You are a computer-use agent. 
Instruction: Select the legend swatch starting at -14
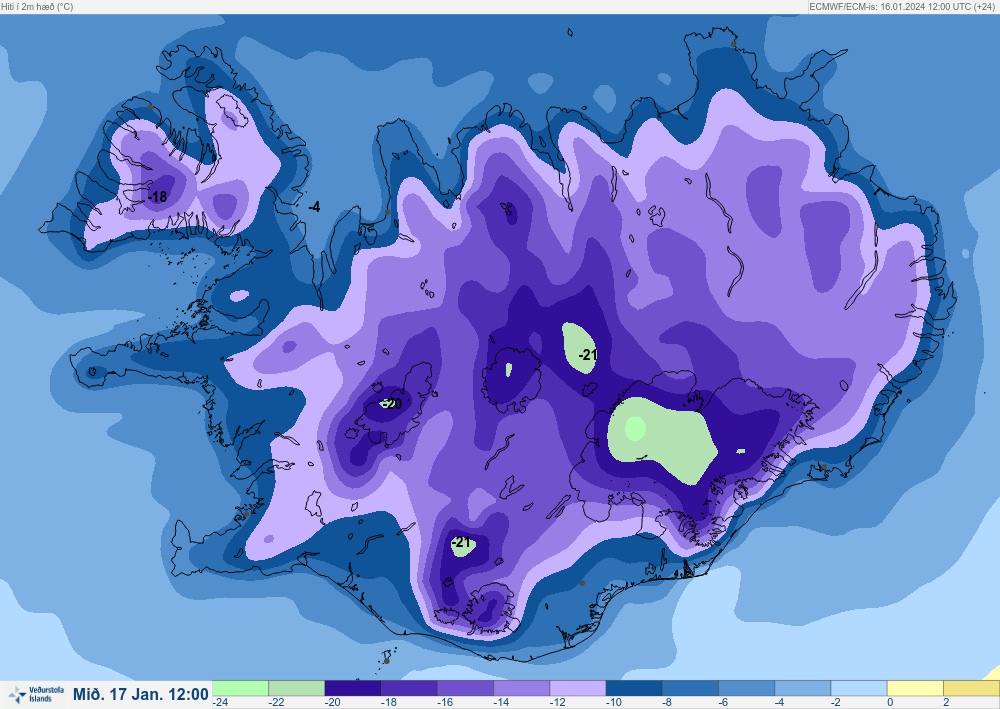(x=522, y=688)
